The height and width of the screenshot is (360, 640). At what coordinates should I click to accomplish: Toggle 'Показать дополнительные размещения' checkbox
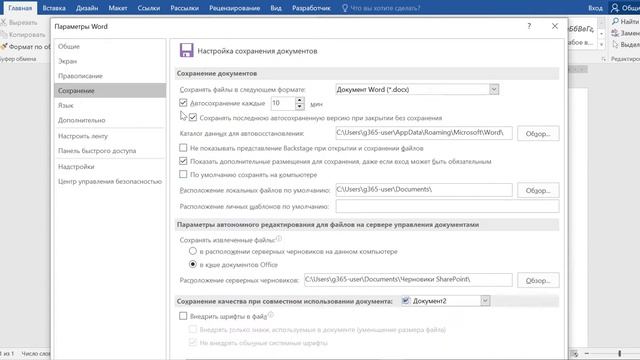[x=183, y=161]
